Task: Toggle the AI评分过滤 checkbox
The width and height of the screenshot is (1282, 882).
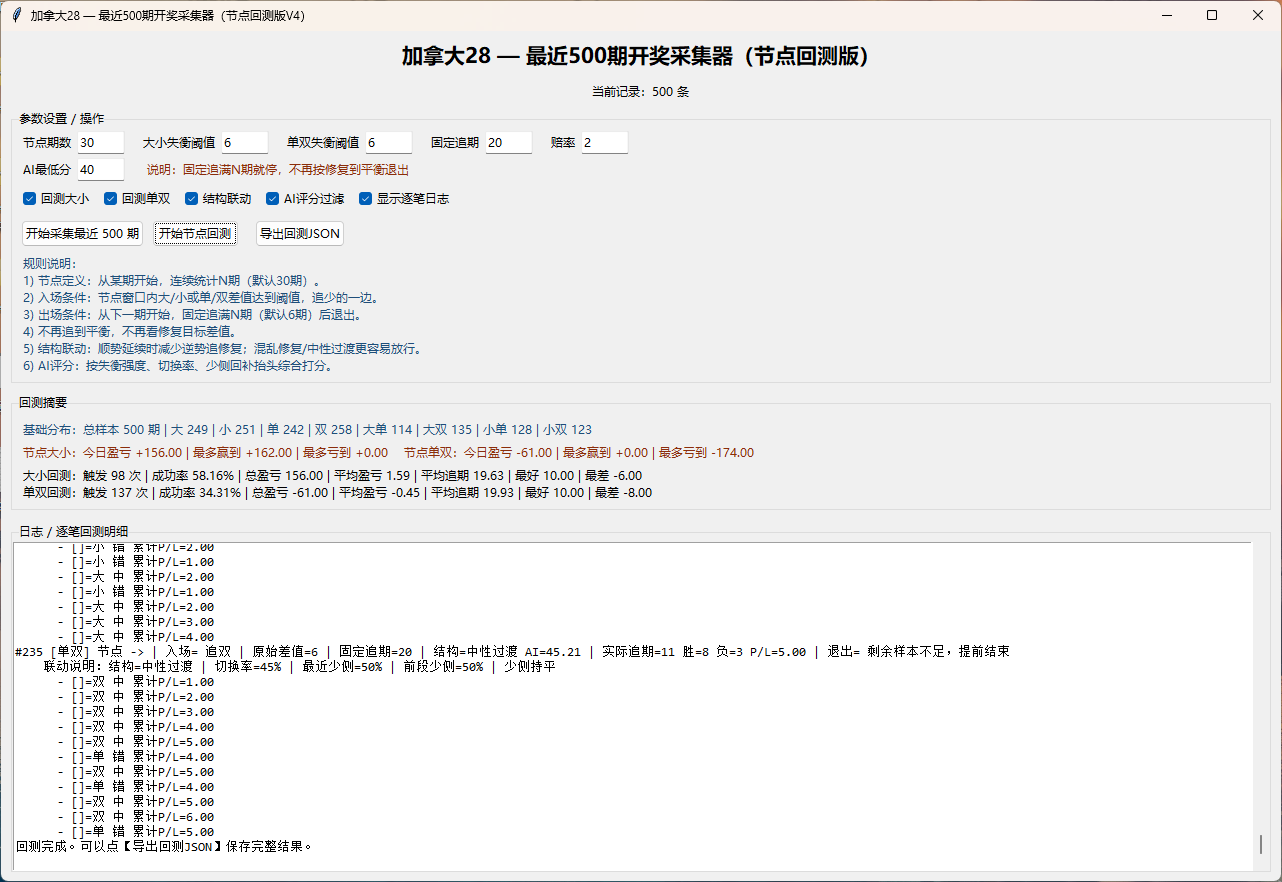Action: pyautogui.click(x=273, y=199)
